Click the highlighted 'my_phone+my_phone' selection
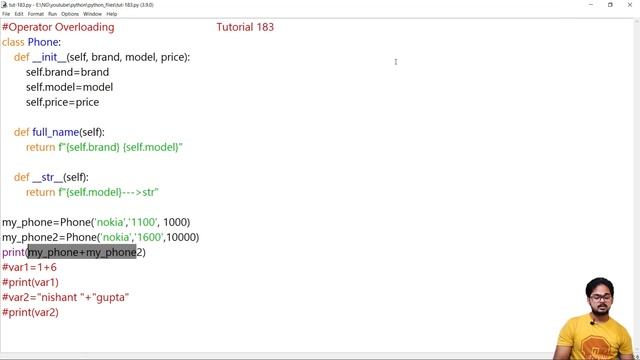This screenshot has height=360, width=640. (82, 253)
